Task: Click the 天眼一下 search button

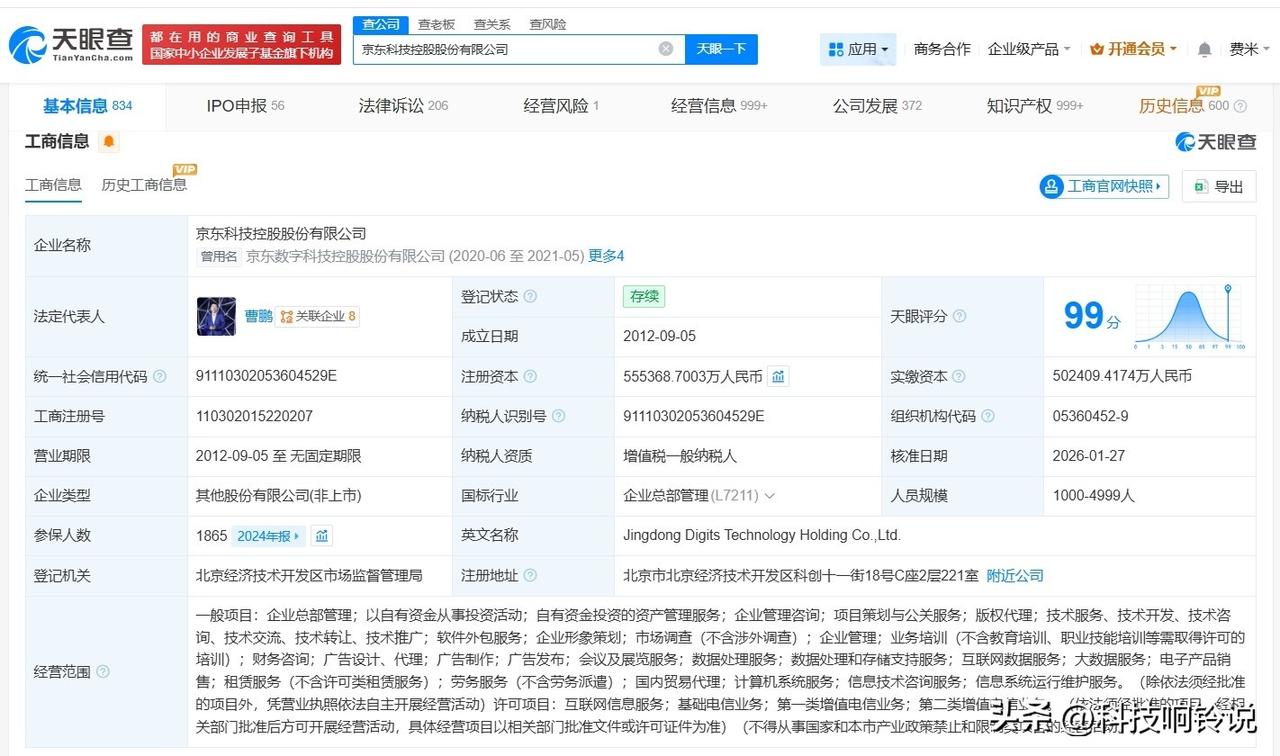Action: point(721,49)
